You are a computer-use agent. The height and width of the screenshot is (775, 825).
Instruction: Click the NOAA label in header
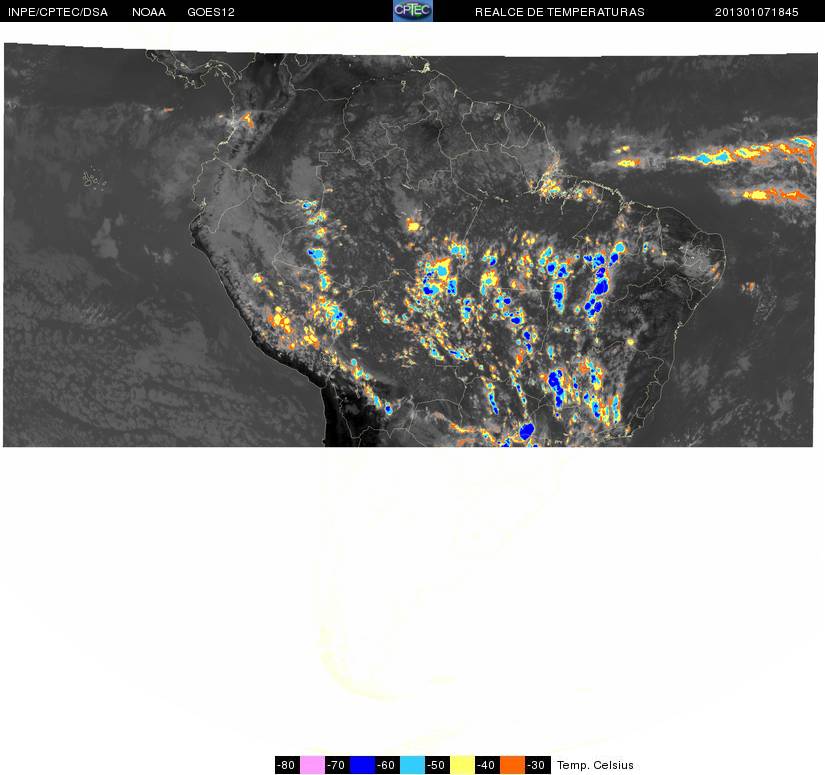tap(149, 12)
